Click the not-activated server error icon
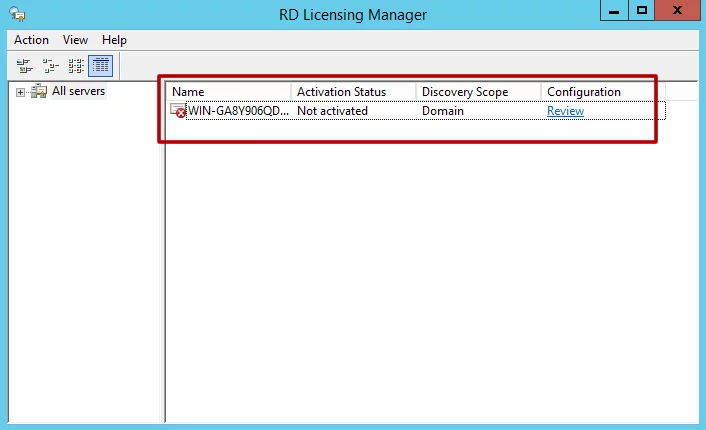Image resolution: width=706 pixels, height=430 pixels. 178,111
